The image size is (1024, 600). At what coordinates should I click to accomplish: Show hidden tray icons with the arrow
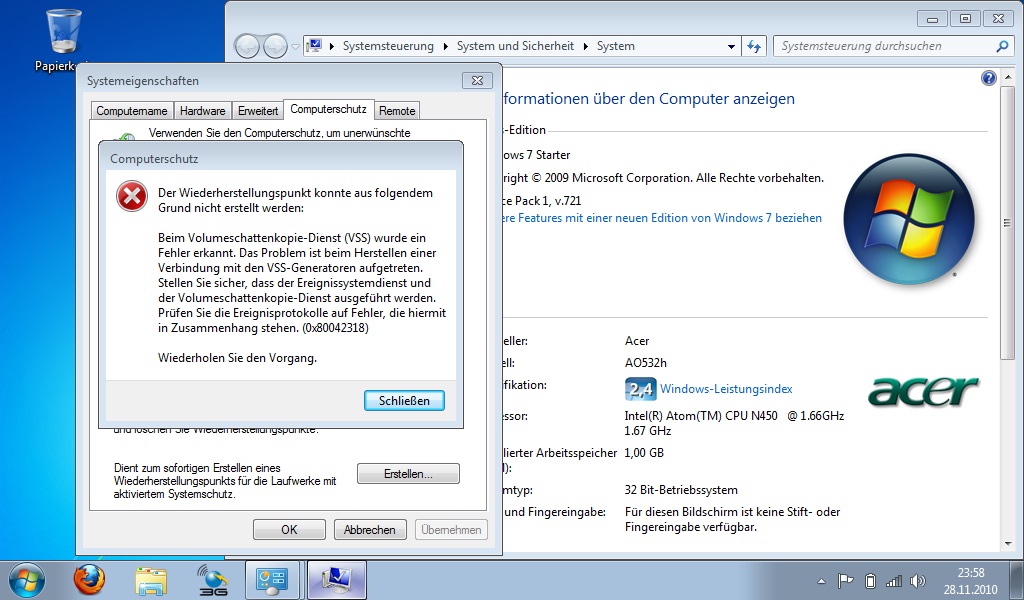pos(822,581)
